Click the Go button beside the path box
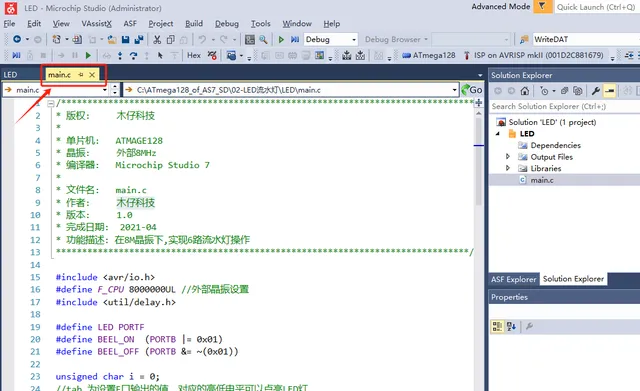 [472, 90]
